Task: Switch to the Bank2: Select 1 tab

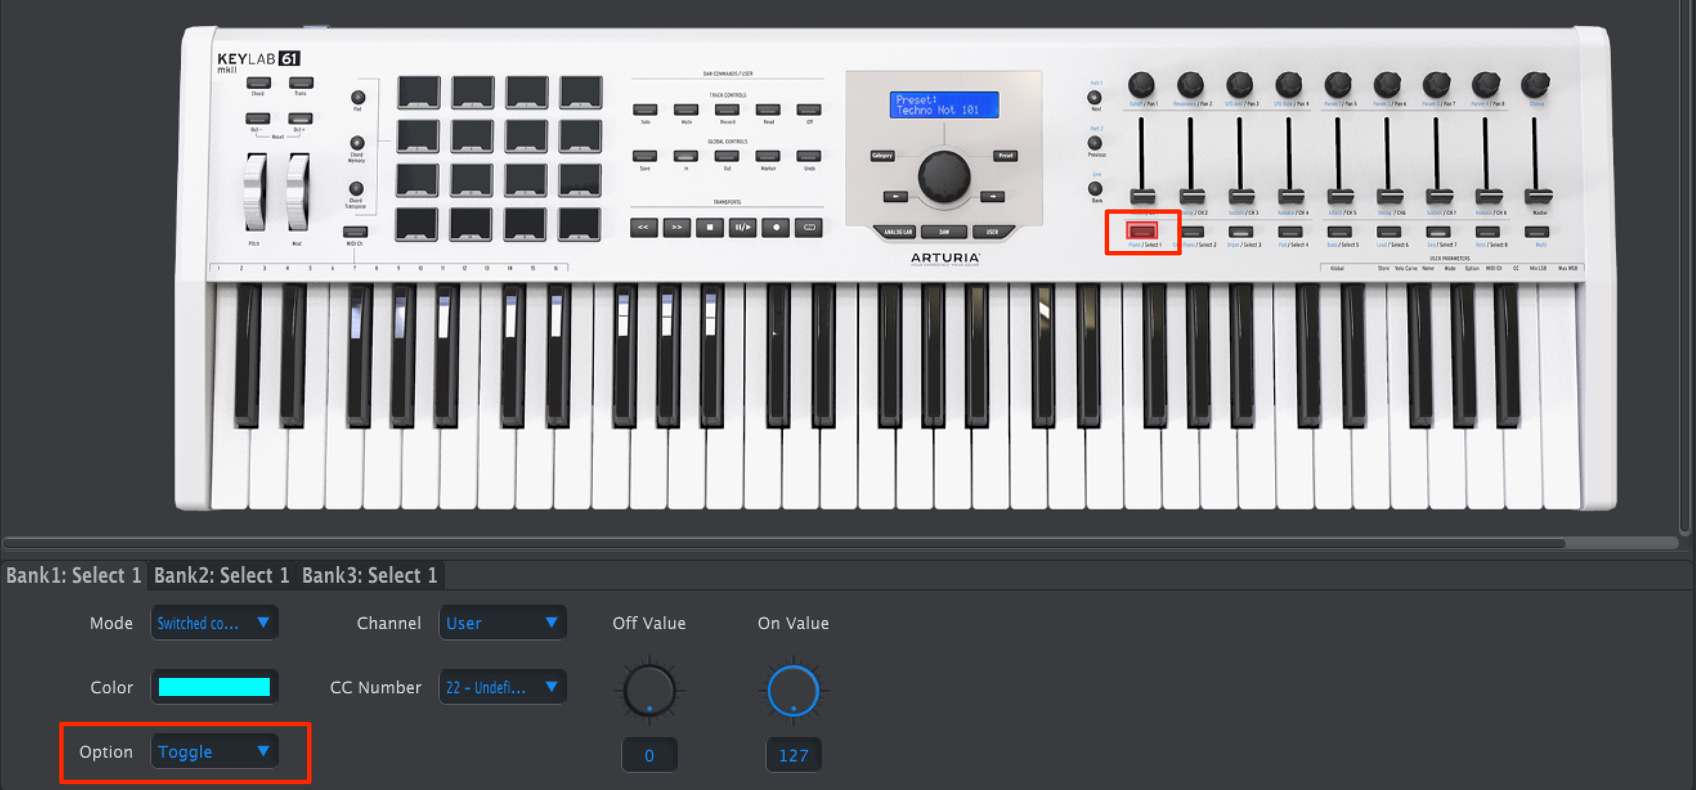Action: (221, 575)
